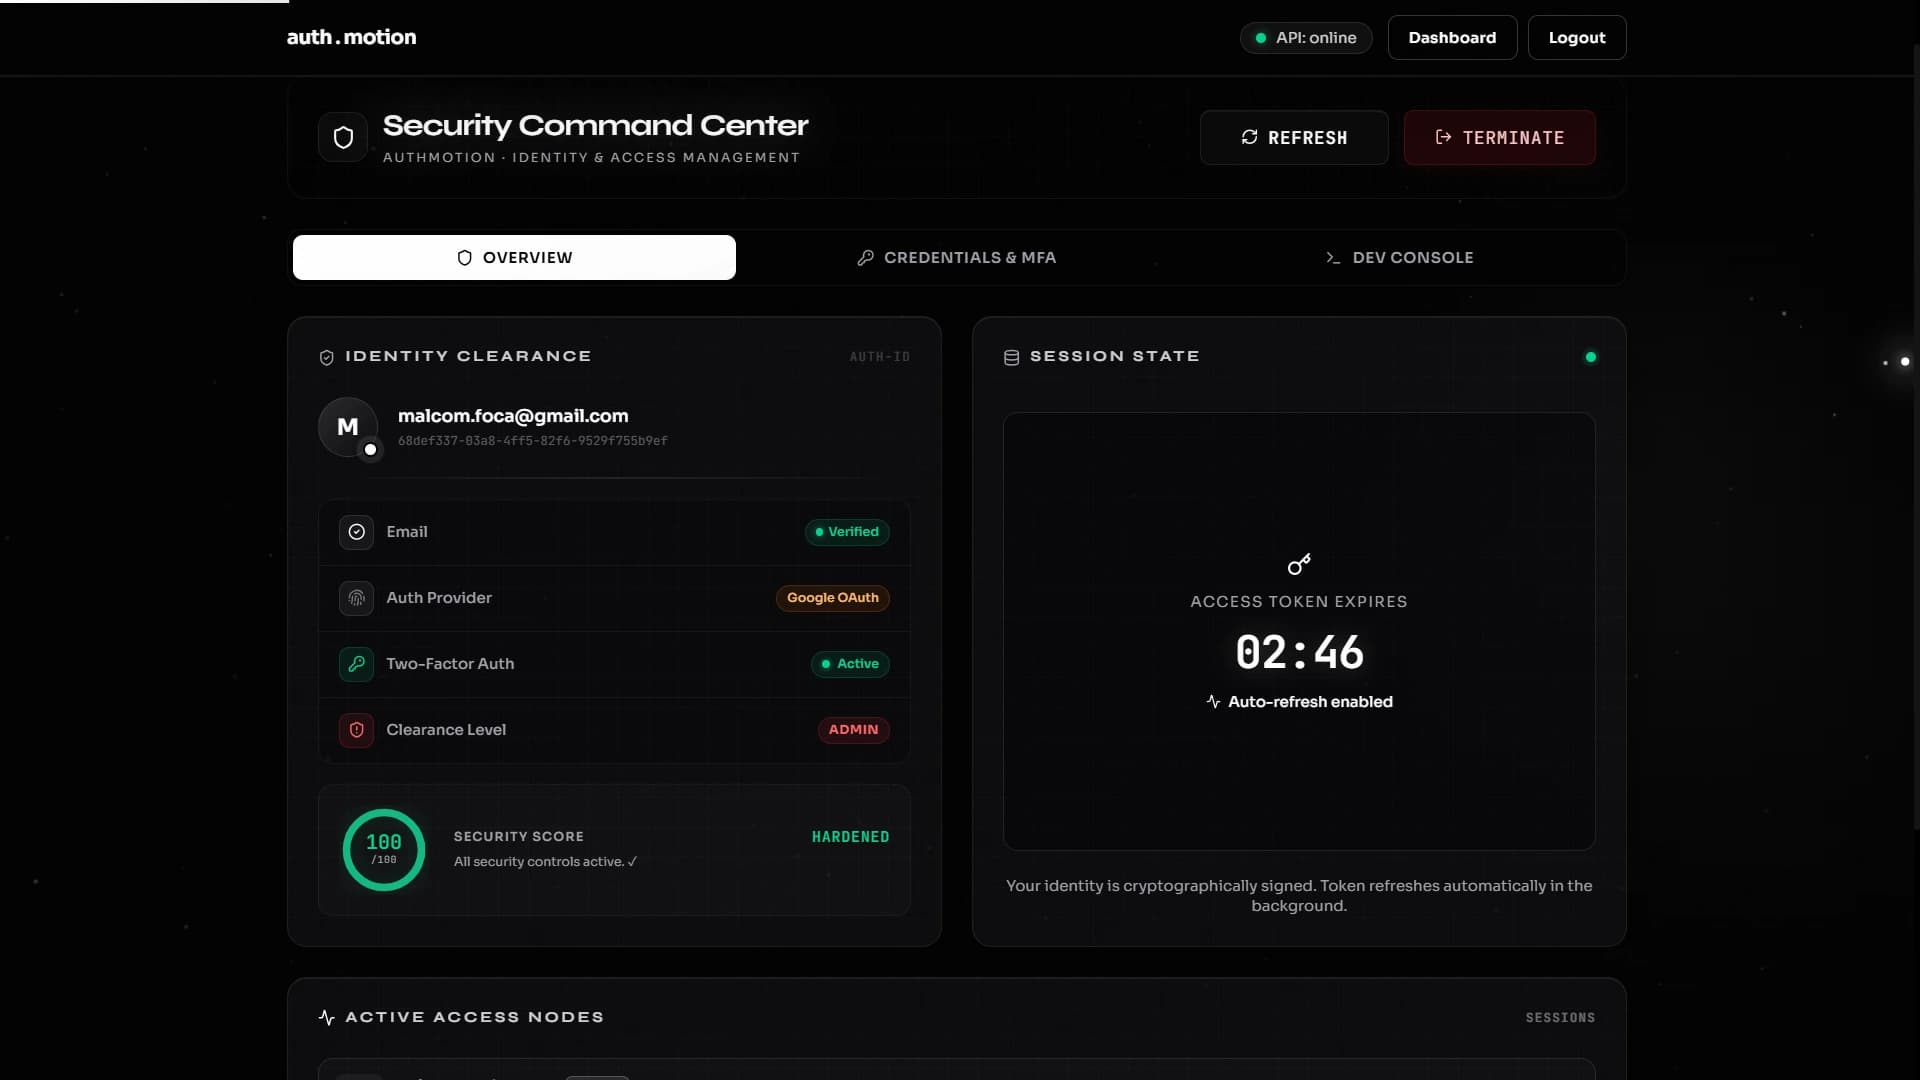Click the 'All security controls active' text

[545, 862]
